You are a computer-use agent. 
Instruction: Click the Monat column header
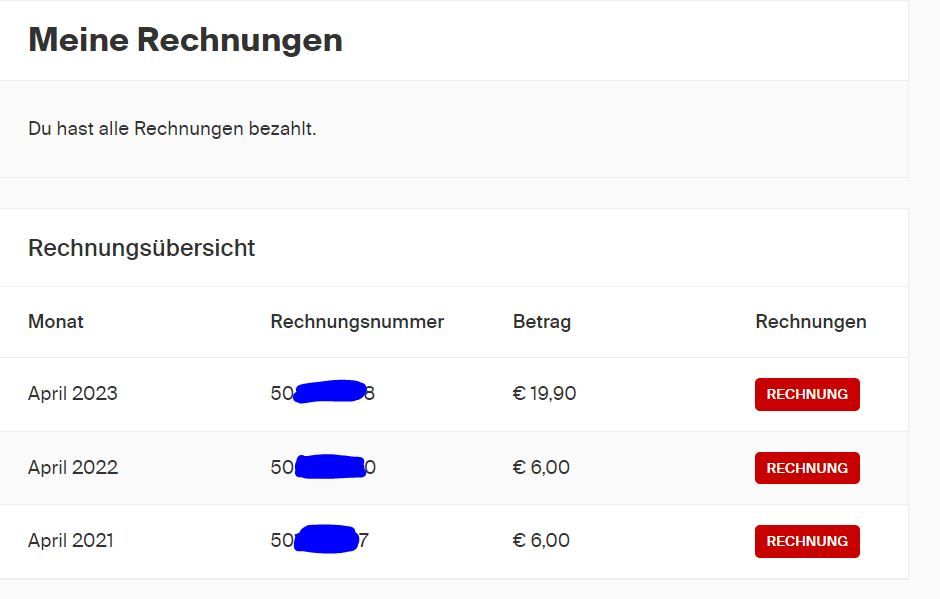pos(56,321)
